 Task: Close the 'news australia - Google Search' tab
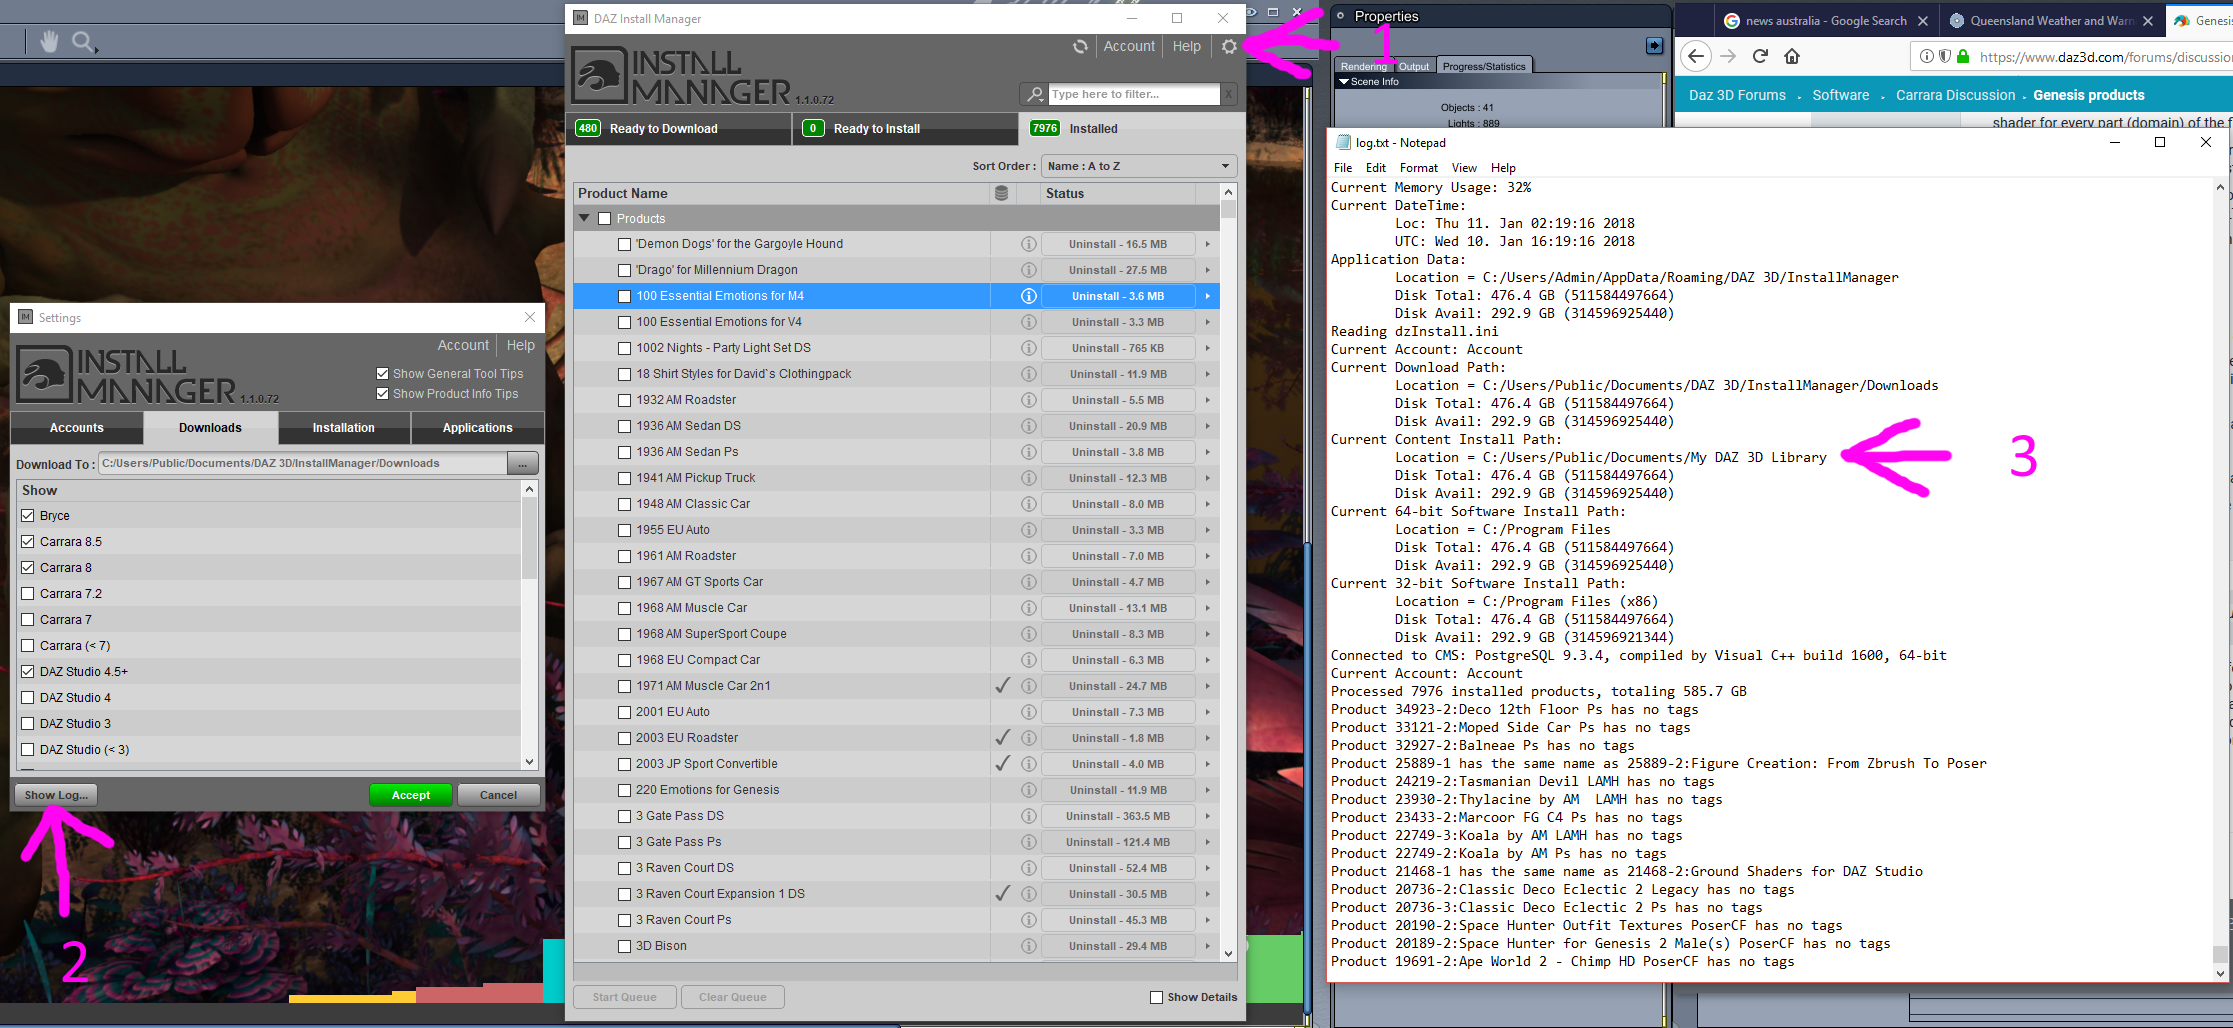1923,21
